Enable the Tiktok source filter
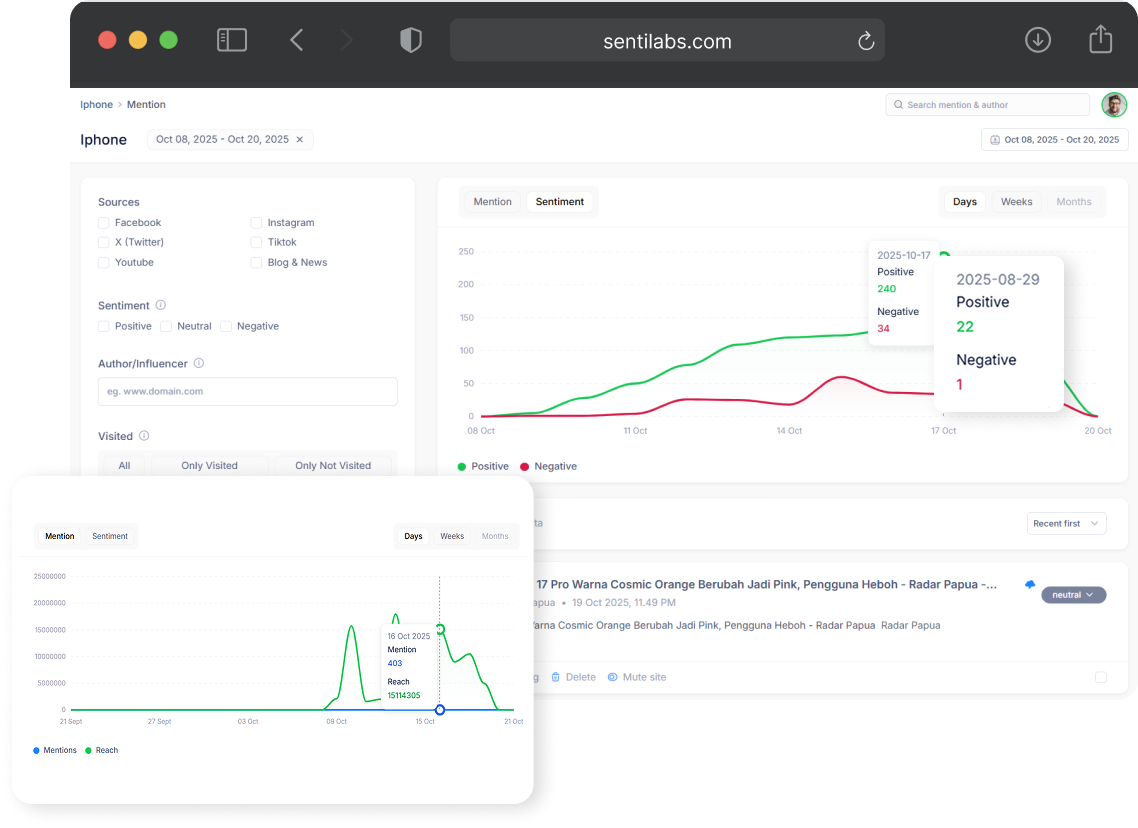1138x828 pixels. pyautogui.click(x=256, y=242)
